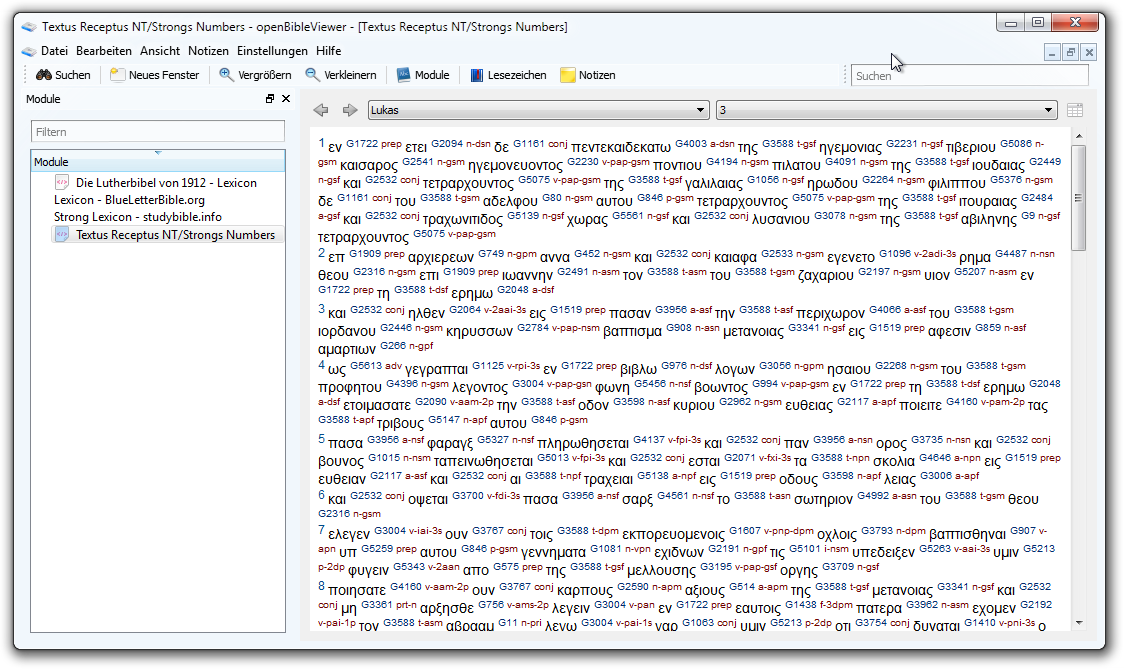Image resolution: width=1124 pixels, height=669 pixels.
Task: Click Strong's number G1722 in verse 1
Action: point(362,143)
